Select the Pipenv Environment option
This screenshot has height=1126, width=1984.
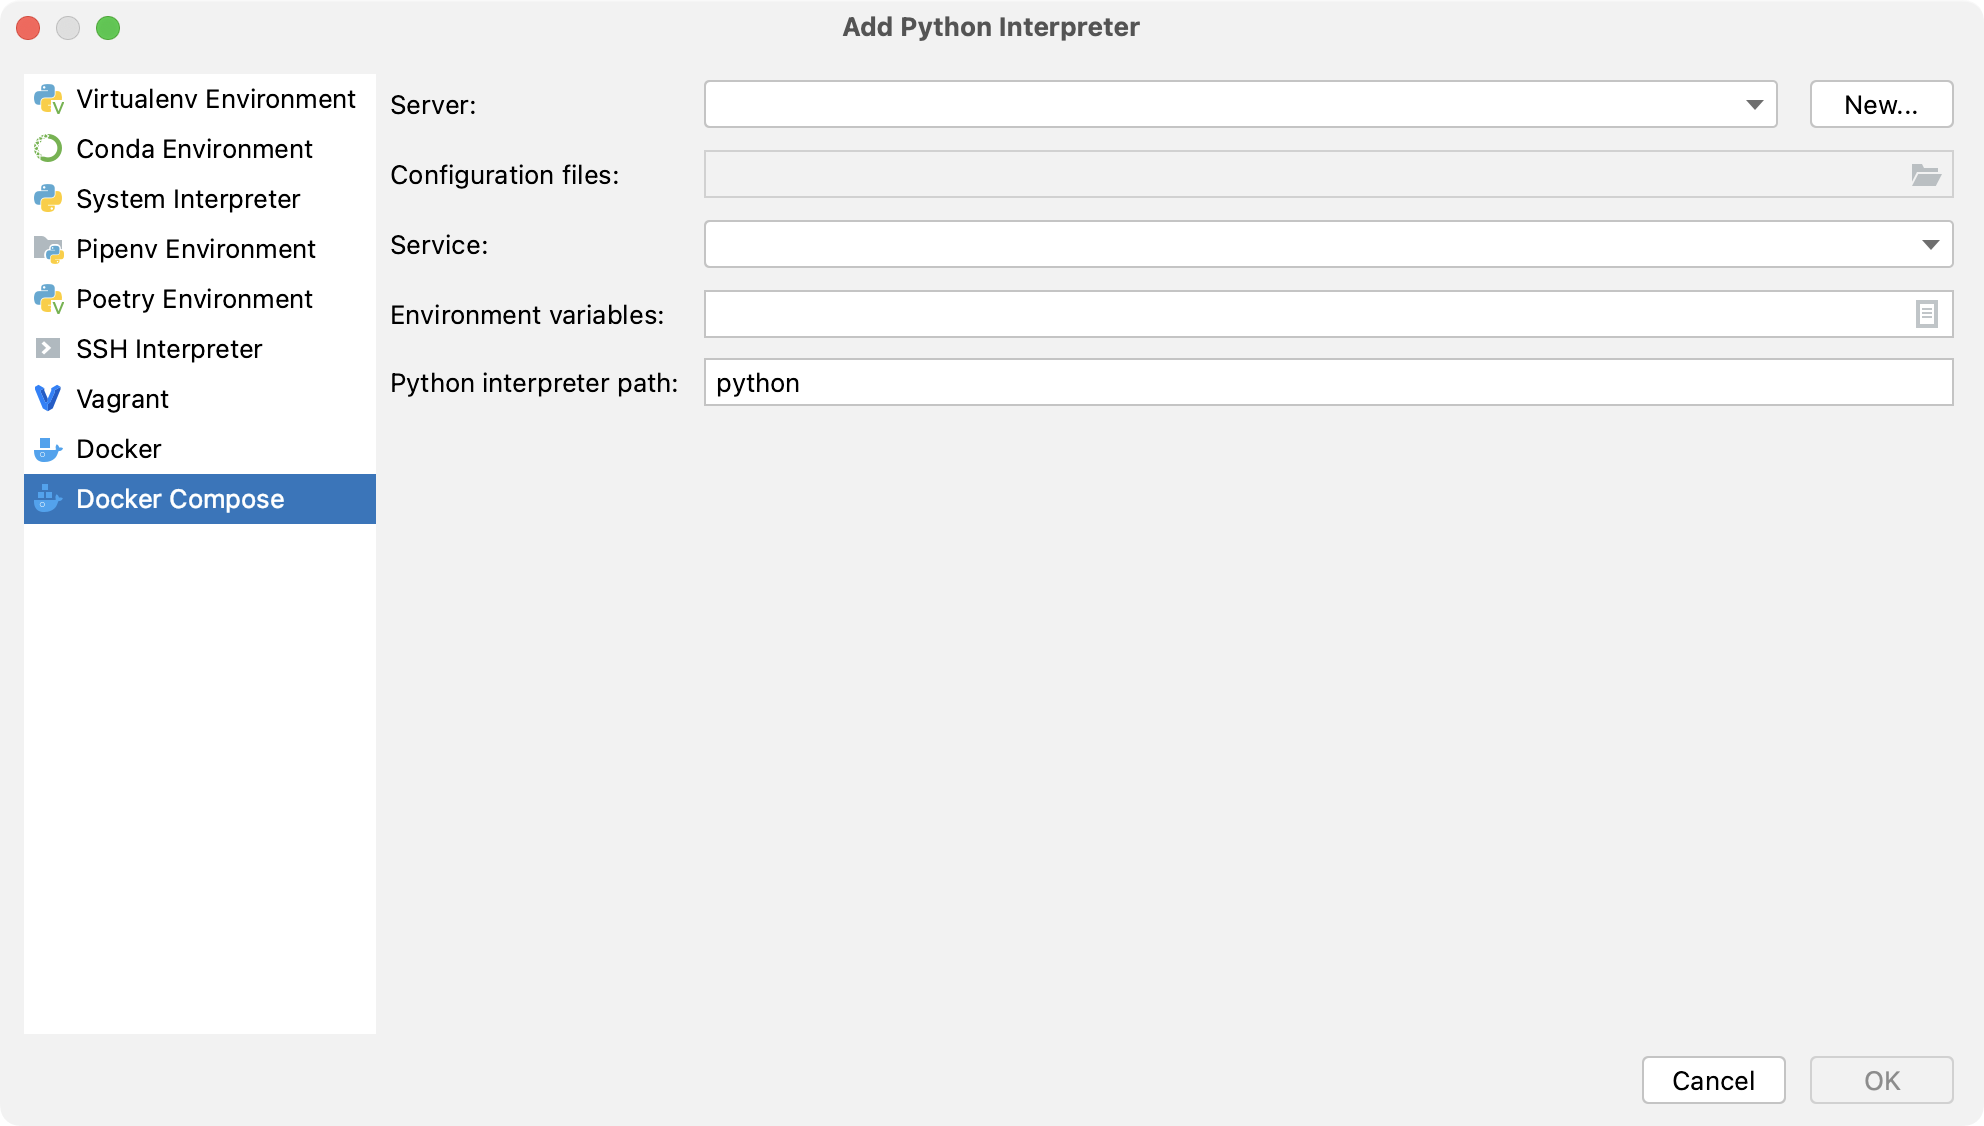pos(198,248)
